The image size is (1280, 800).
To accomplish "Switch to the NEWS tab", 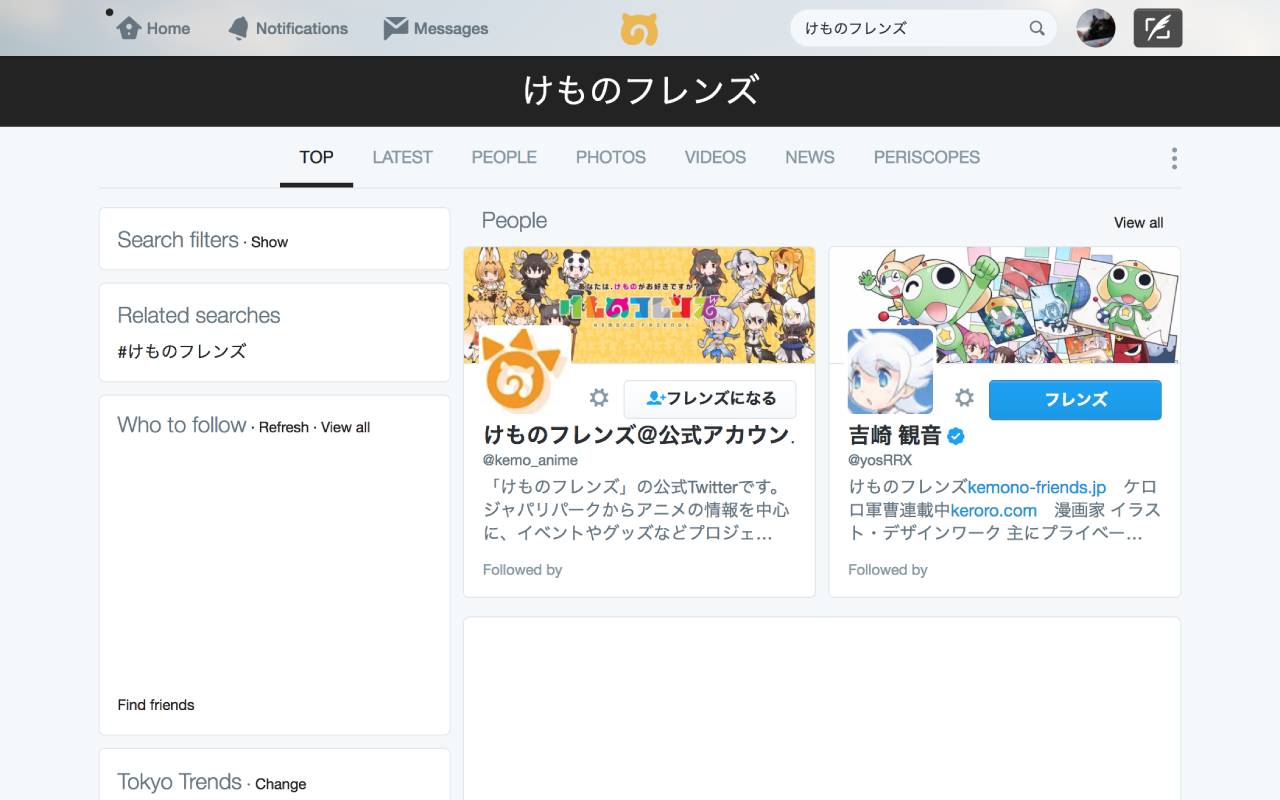I will click(x=810, y=157).
